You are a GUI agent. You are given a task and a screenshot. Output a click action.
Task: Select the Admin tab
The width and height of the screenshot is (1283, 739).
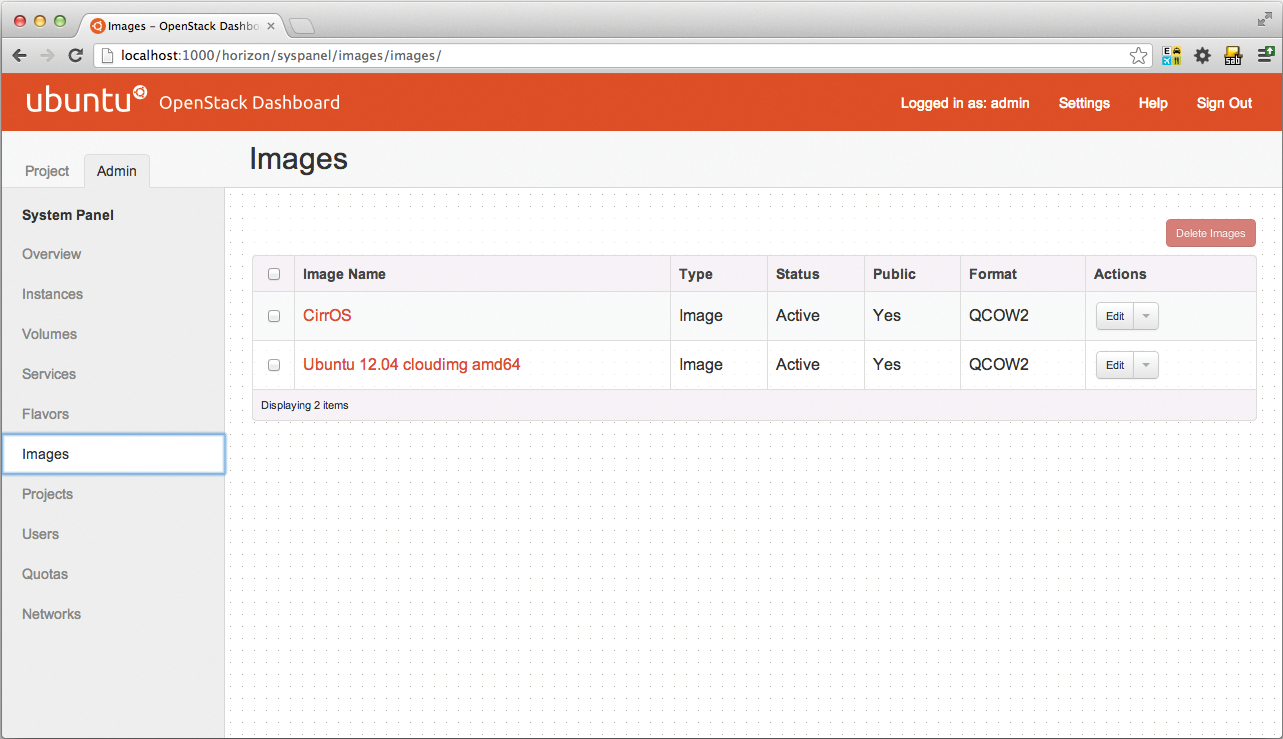tap(116, 171)
